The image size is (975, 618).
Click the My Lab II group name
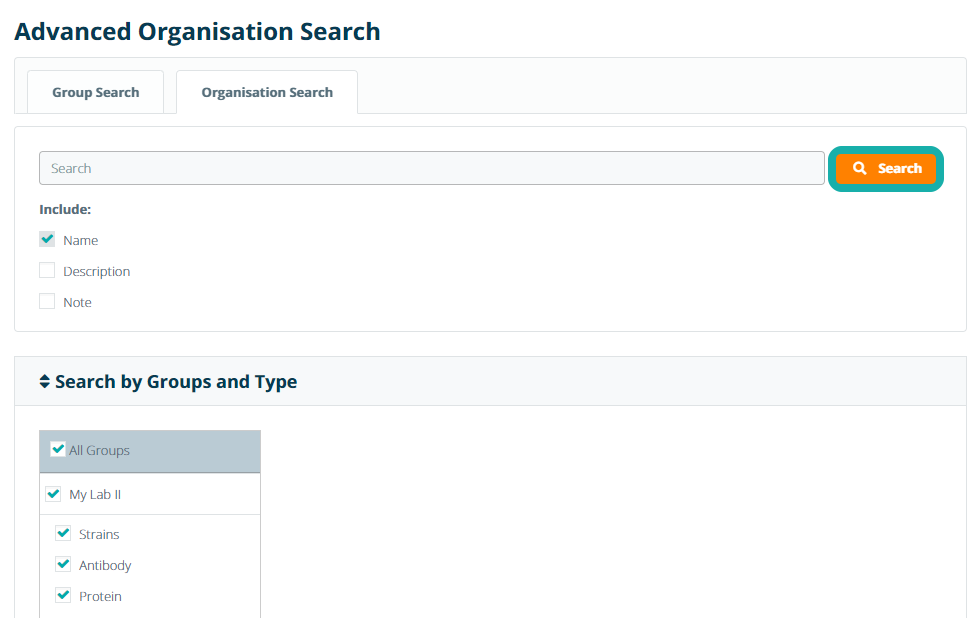click(x=95, y=495)
